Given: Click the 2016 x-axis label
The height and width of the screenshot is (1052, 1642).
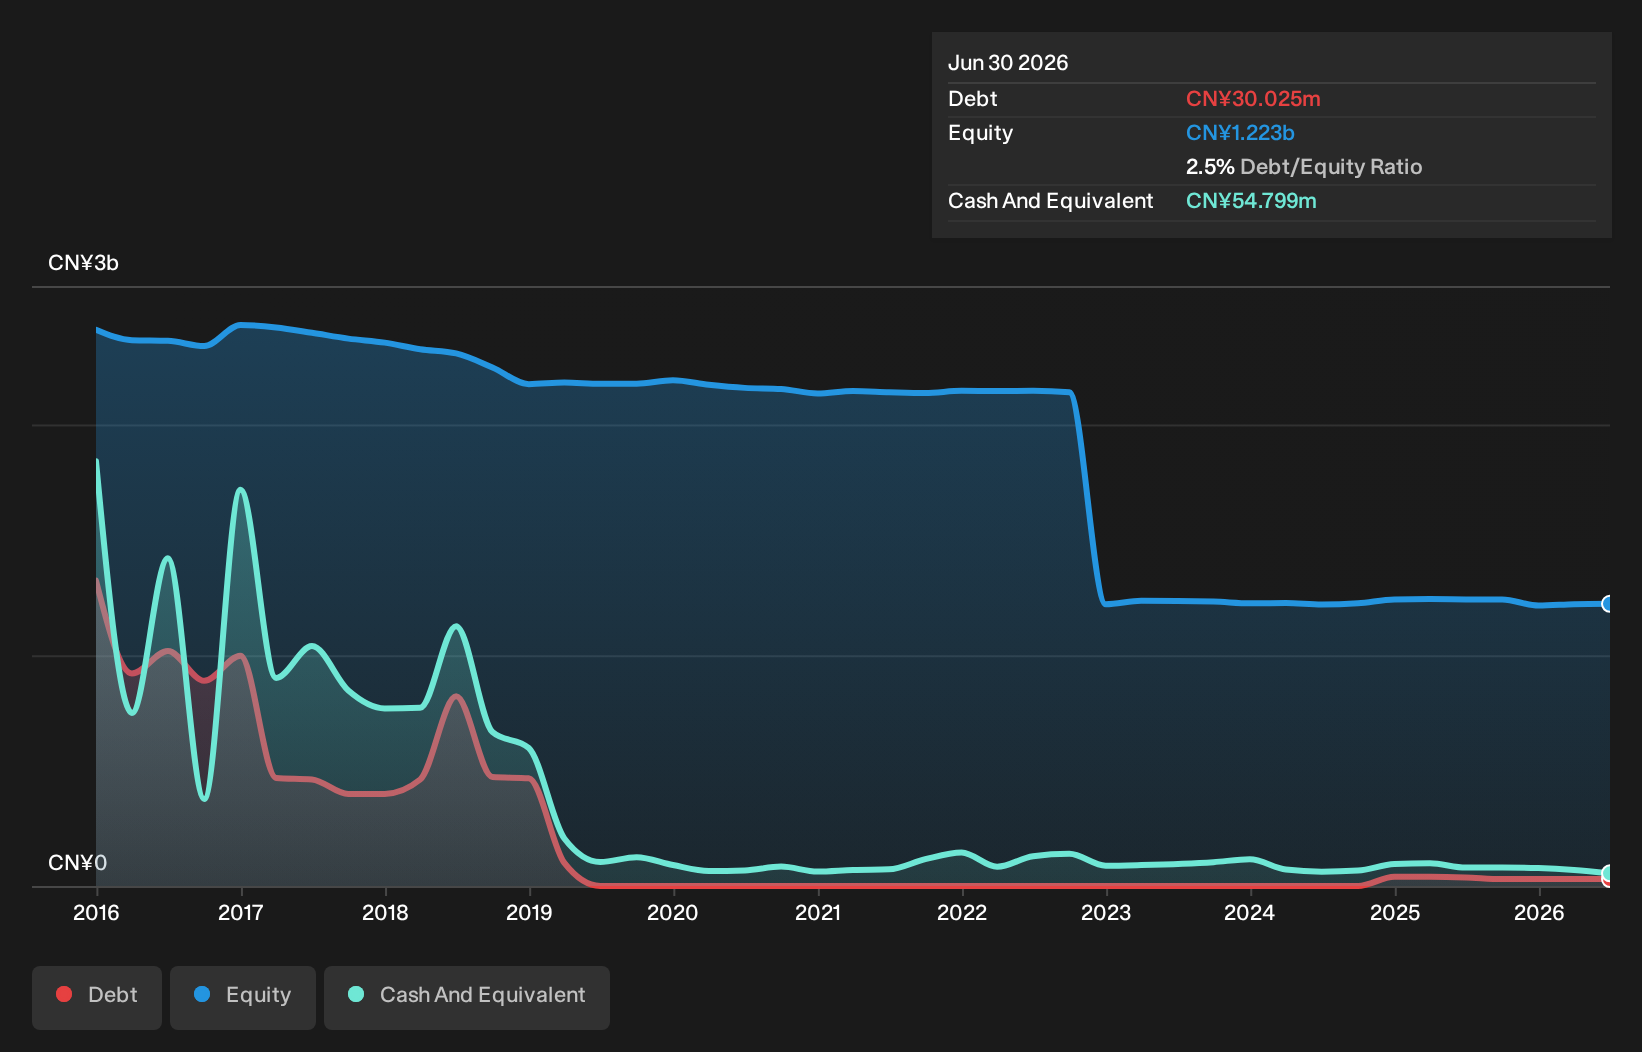Looking at the screenshot, I should click(x=96, y=913).
